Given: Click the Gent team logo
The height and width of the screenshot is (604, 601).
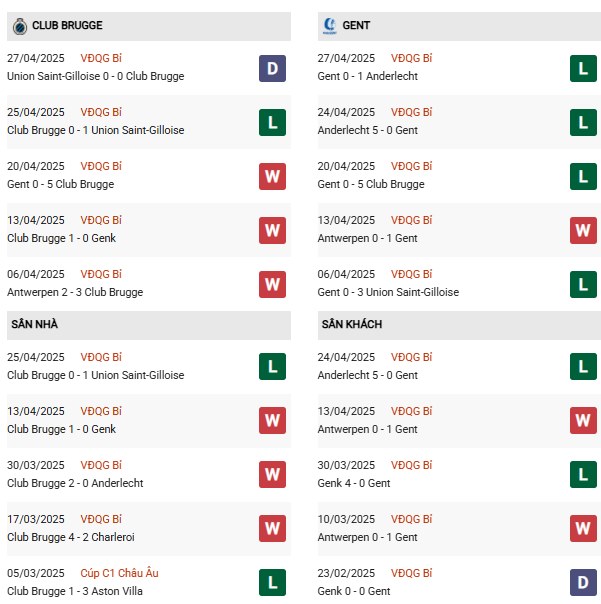Looking at the screenshot, I should (329, 25).
